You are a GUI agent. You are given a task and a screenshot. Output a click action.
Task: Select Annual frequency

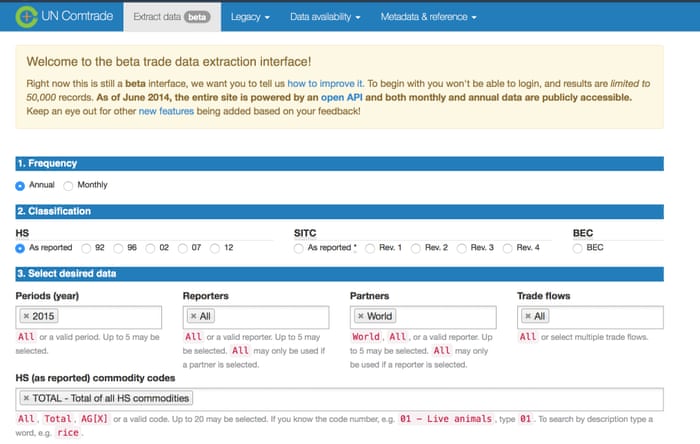(x=20, y=186)
